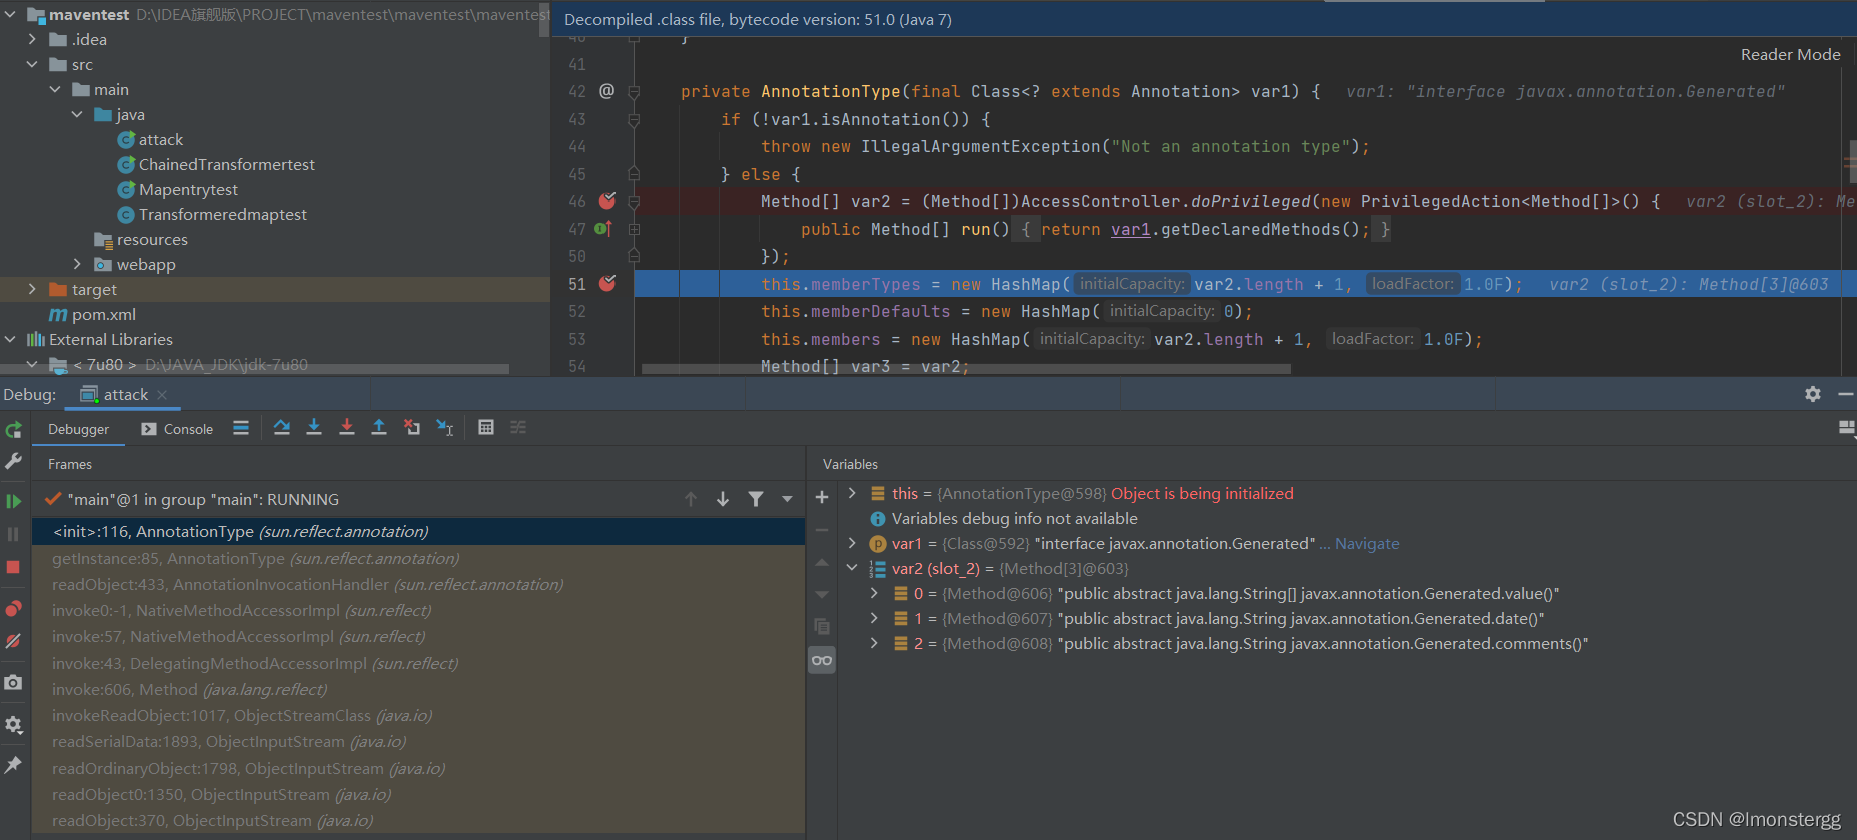Open Evaluate Expression calculator icon
The width and height of the screenshot is (1857, 840).
tap(486, 428)
